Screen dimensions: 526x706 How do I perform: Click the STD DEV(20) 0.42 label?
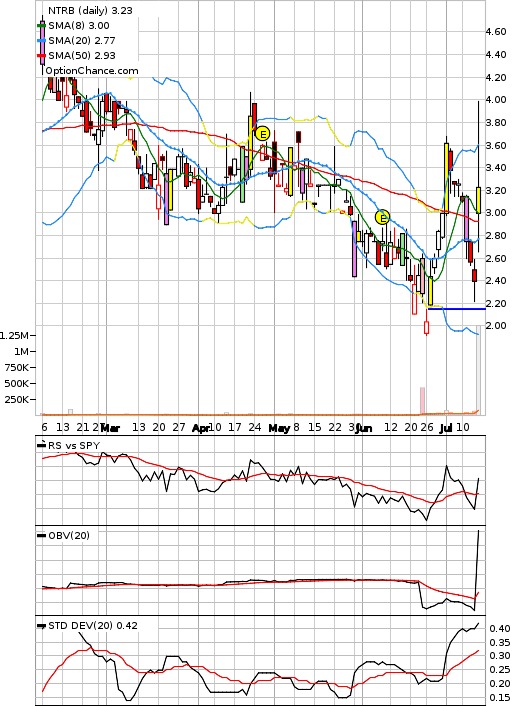point(93,625)
